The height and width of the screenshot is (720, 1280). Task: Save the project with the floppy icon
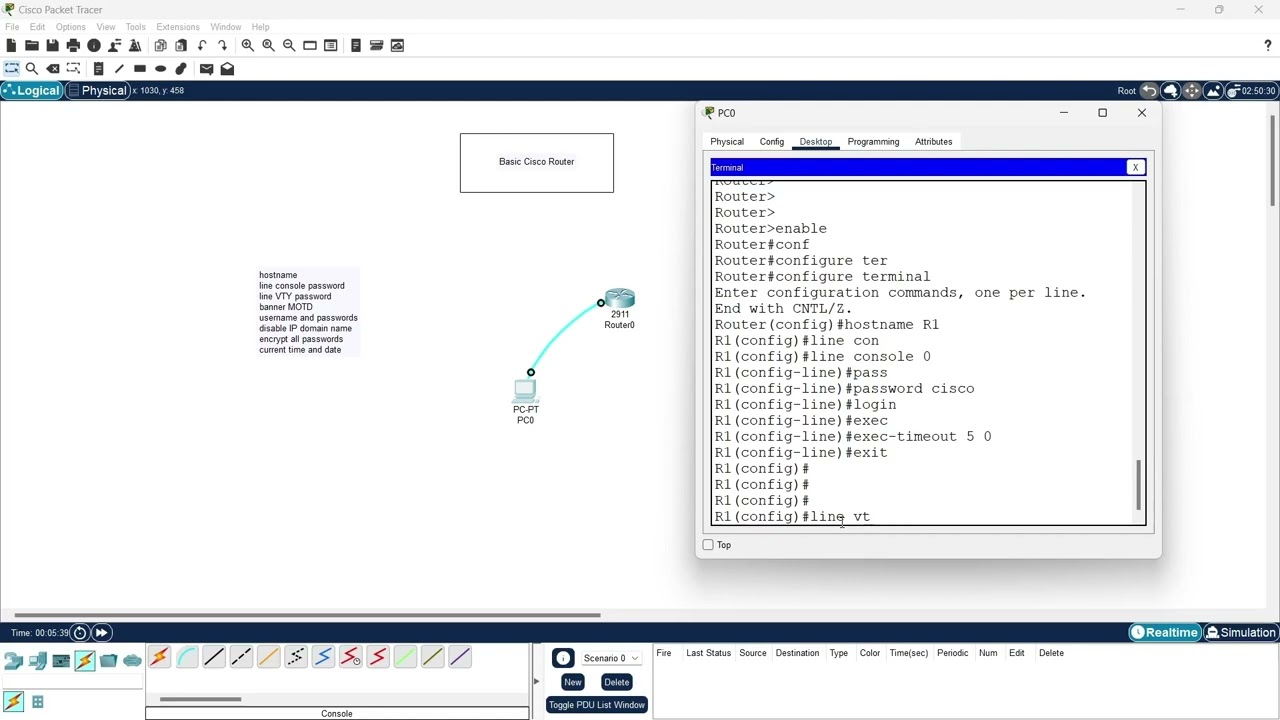(52, 45)
